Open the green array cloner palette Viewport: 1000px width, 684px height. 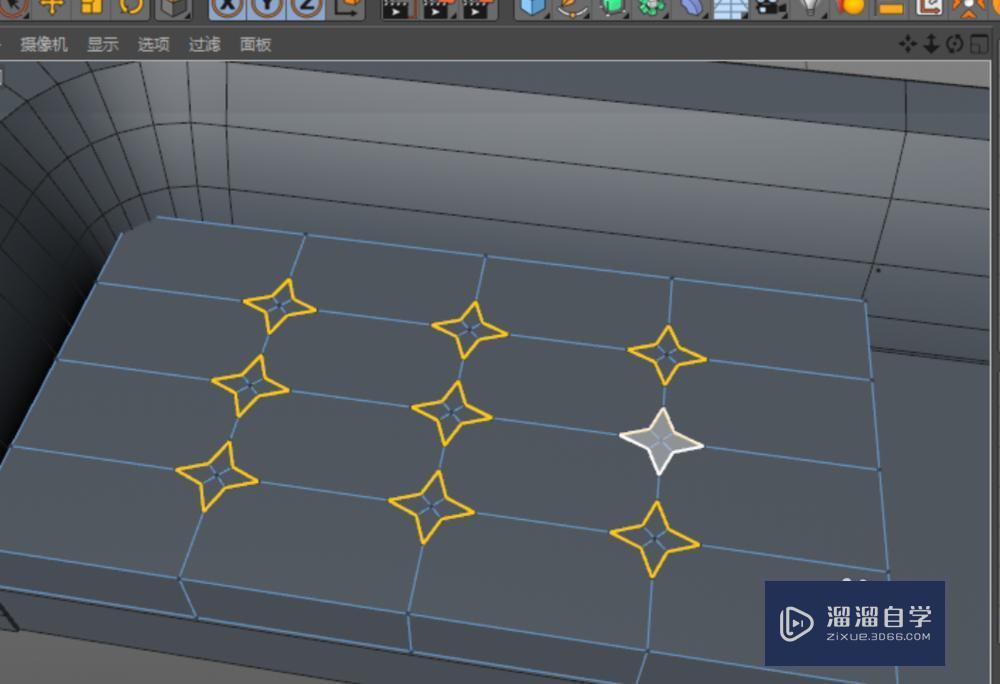652,7
